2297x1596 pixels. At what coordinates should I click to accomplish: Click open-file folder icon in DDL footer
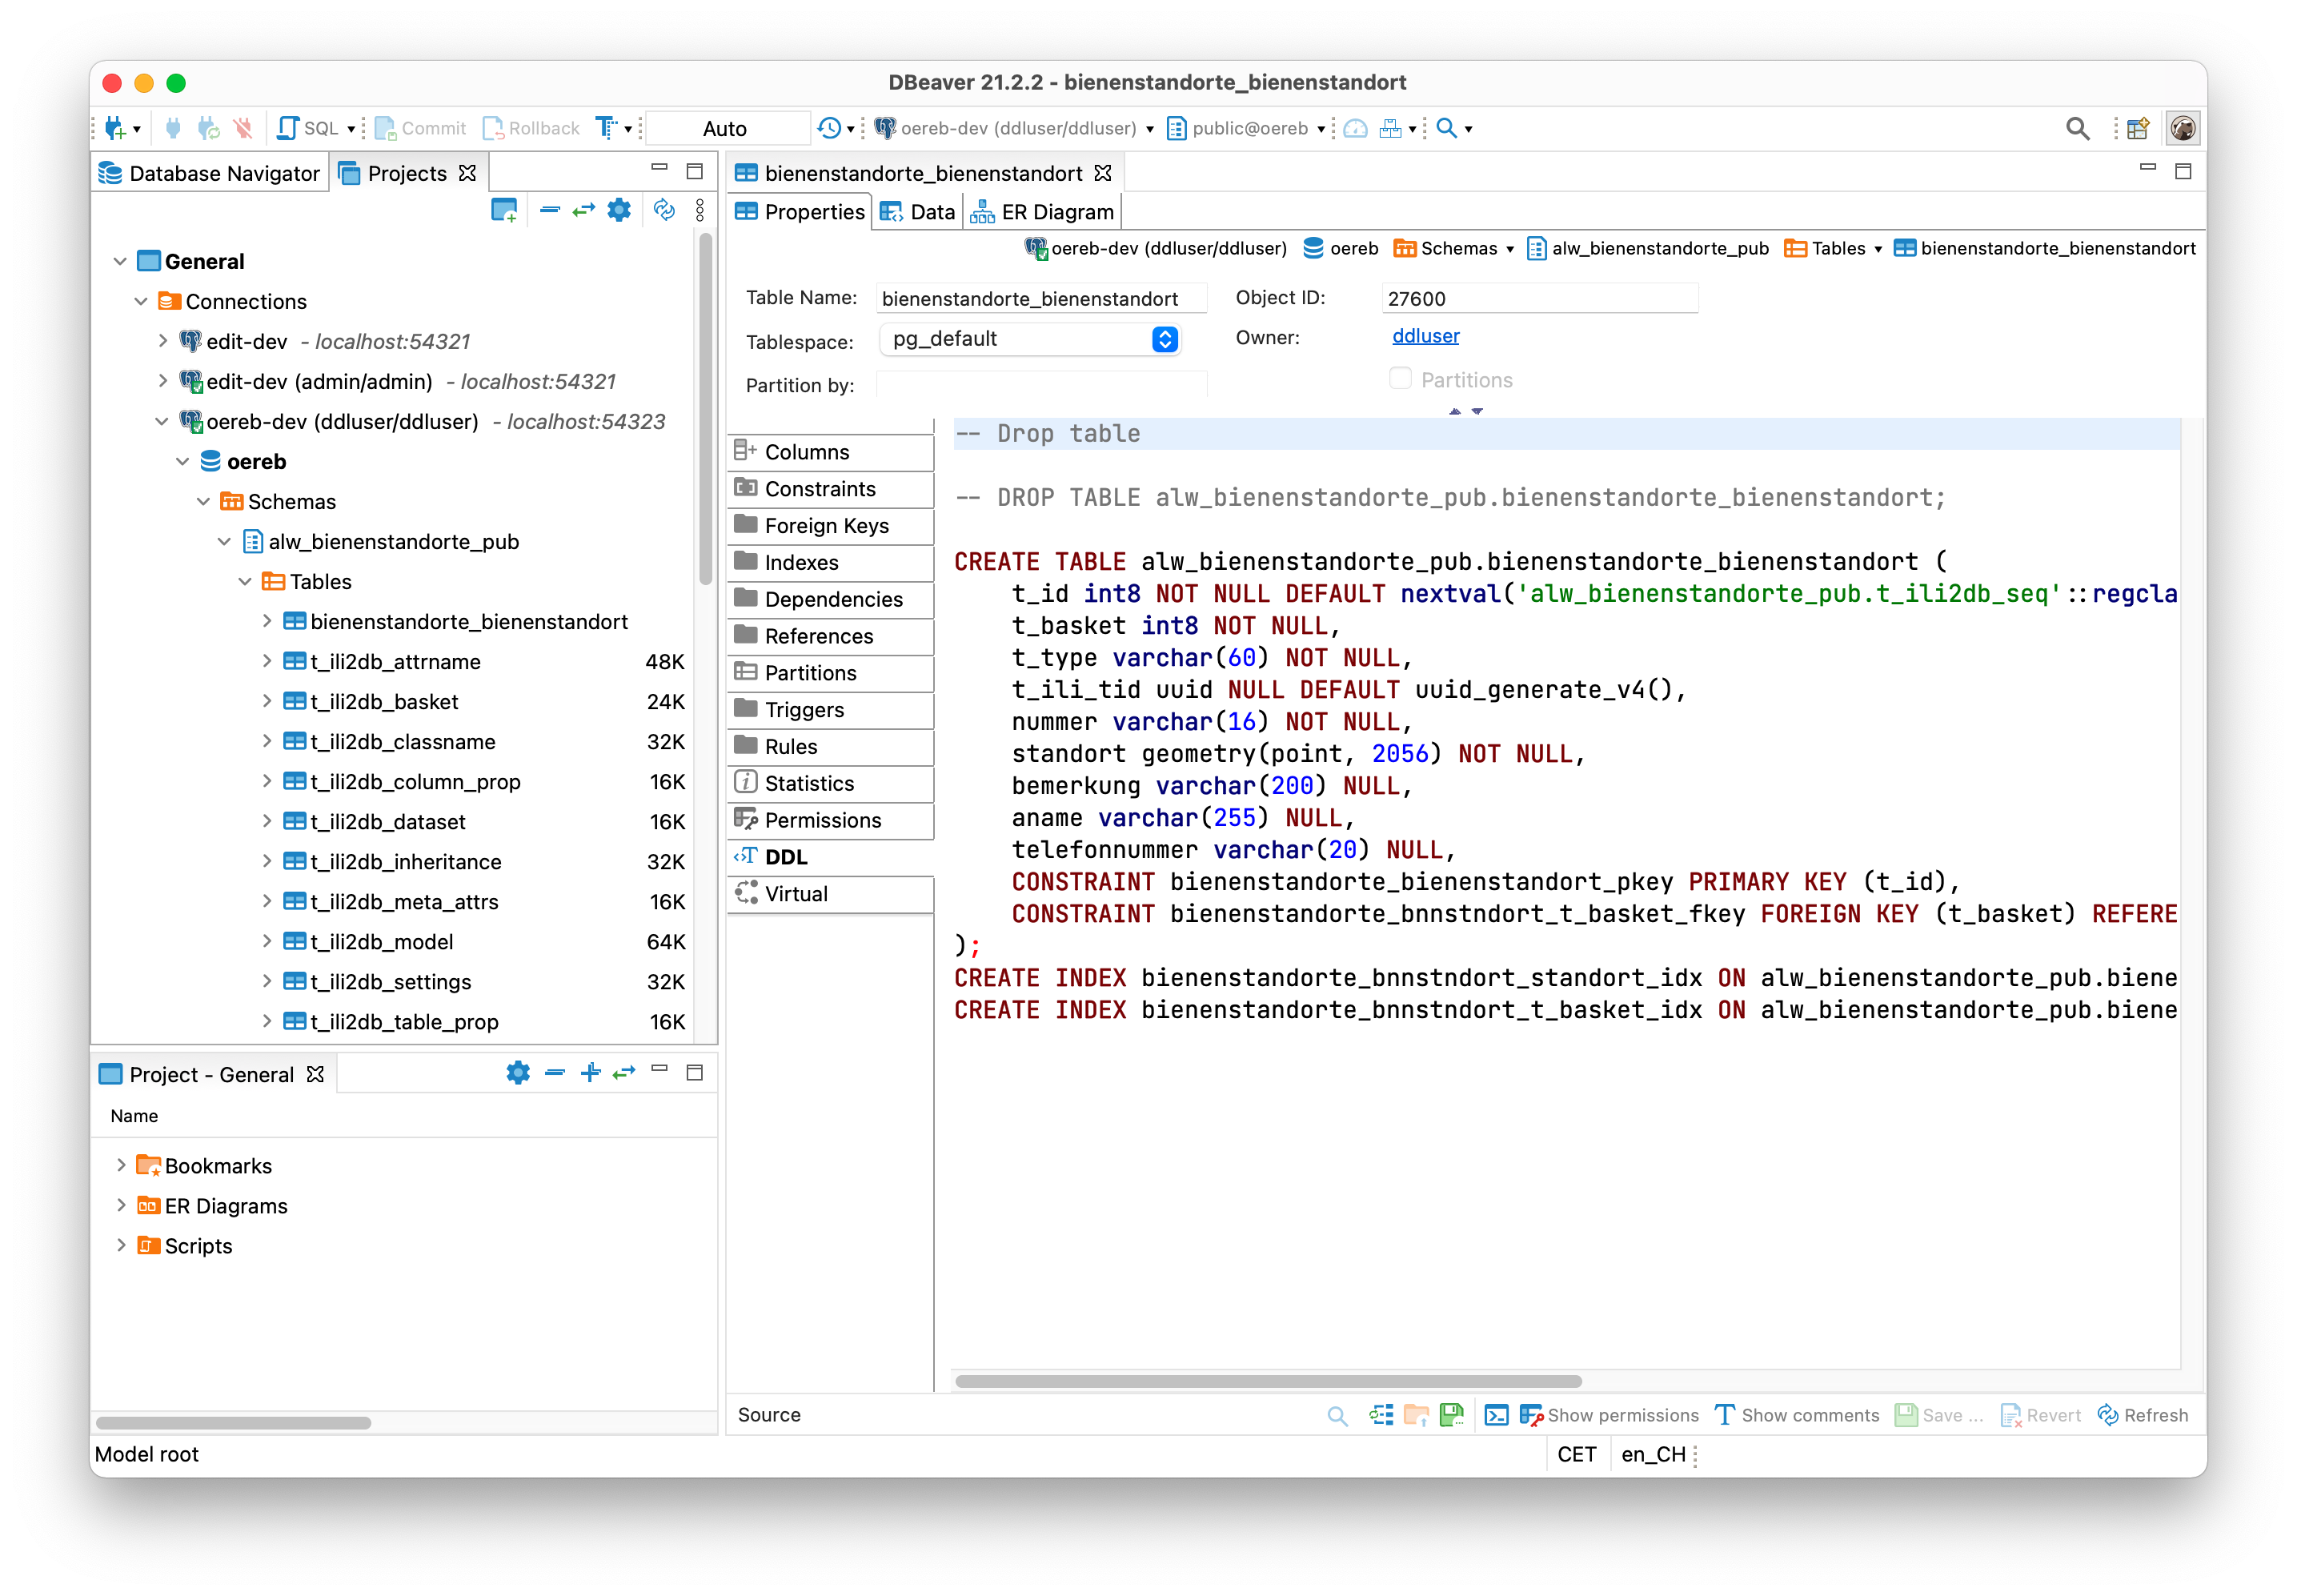click(1416, 1415)
